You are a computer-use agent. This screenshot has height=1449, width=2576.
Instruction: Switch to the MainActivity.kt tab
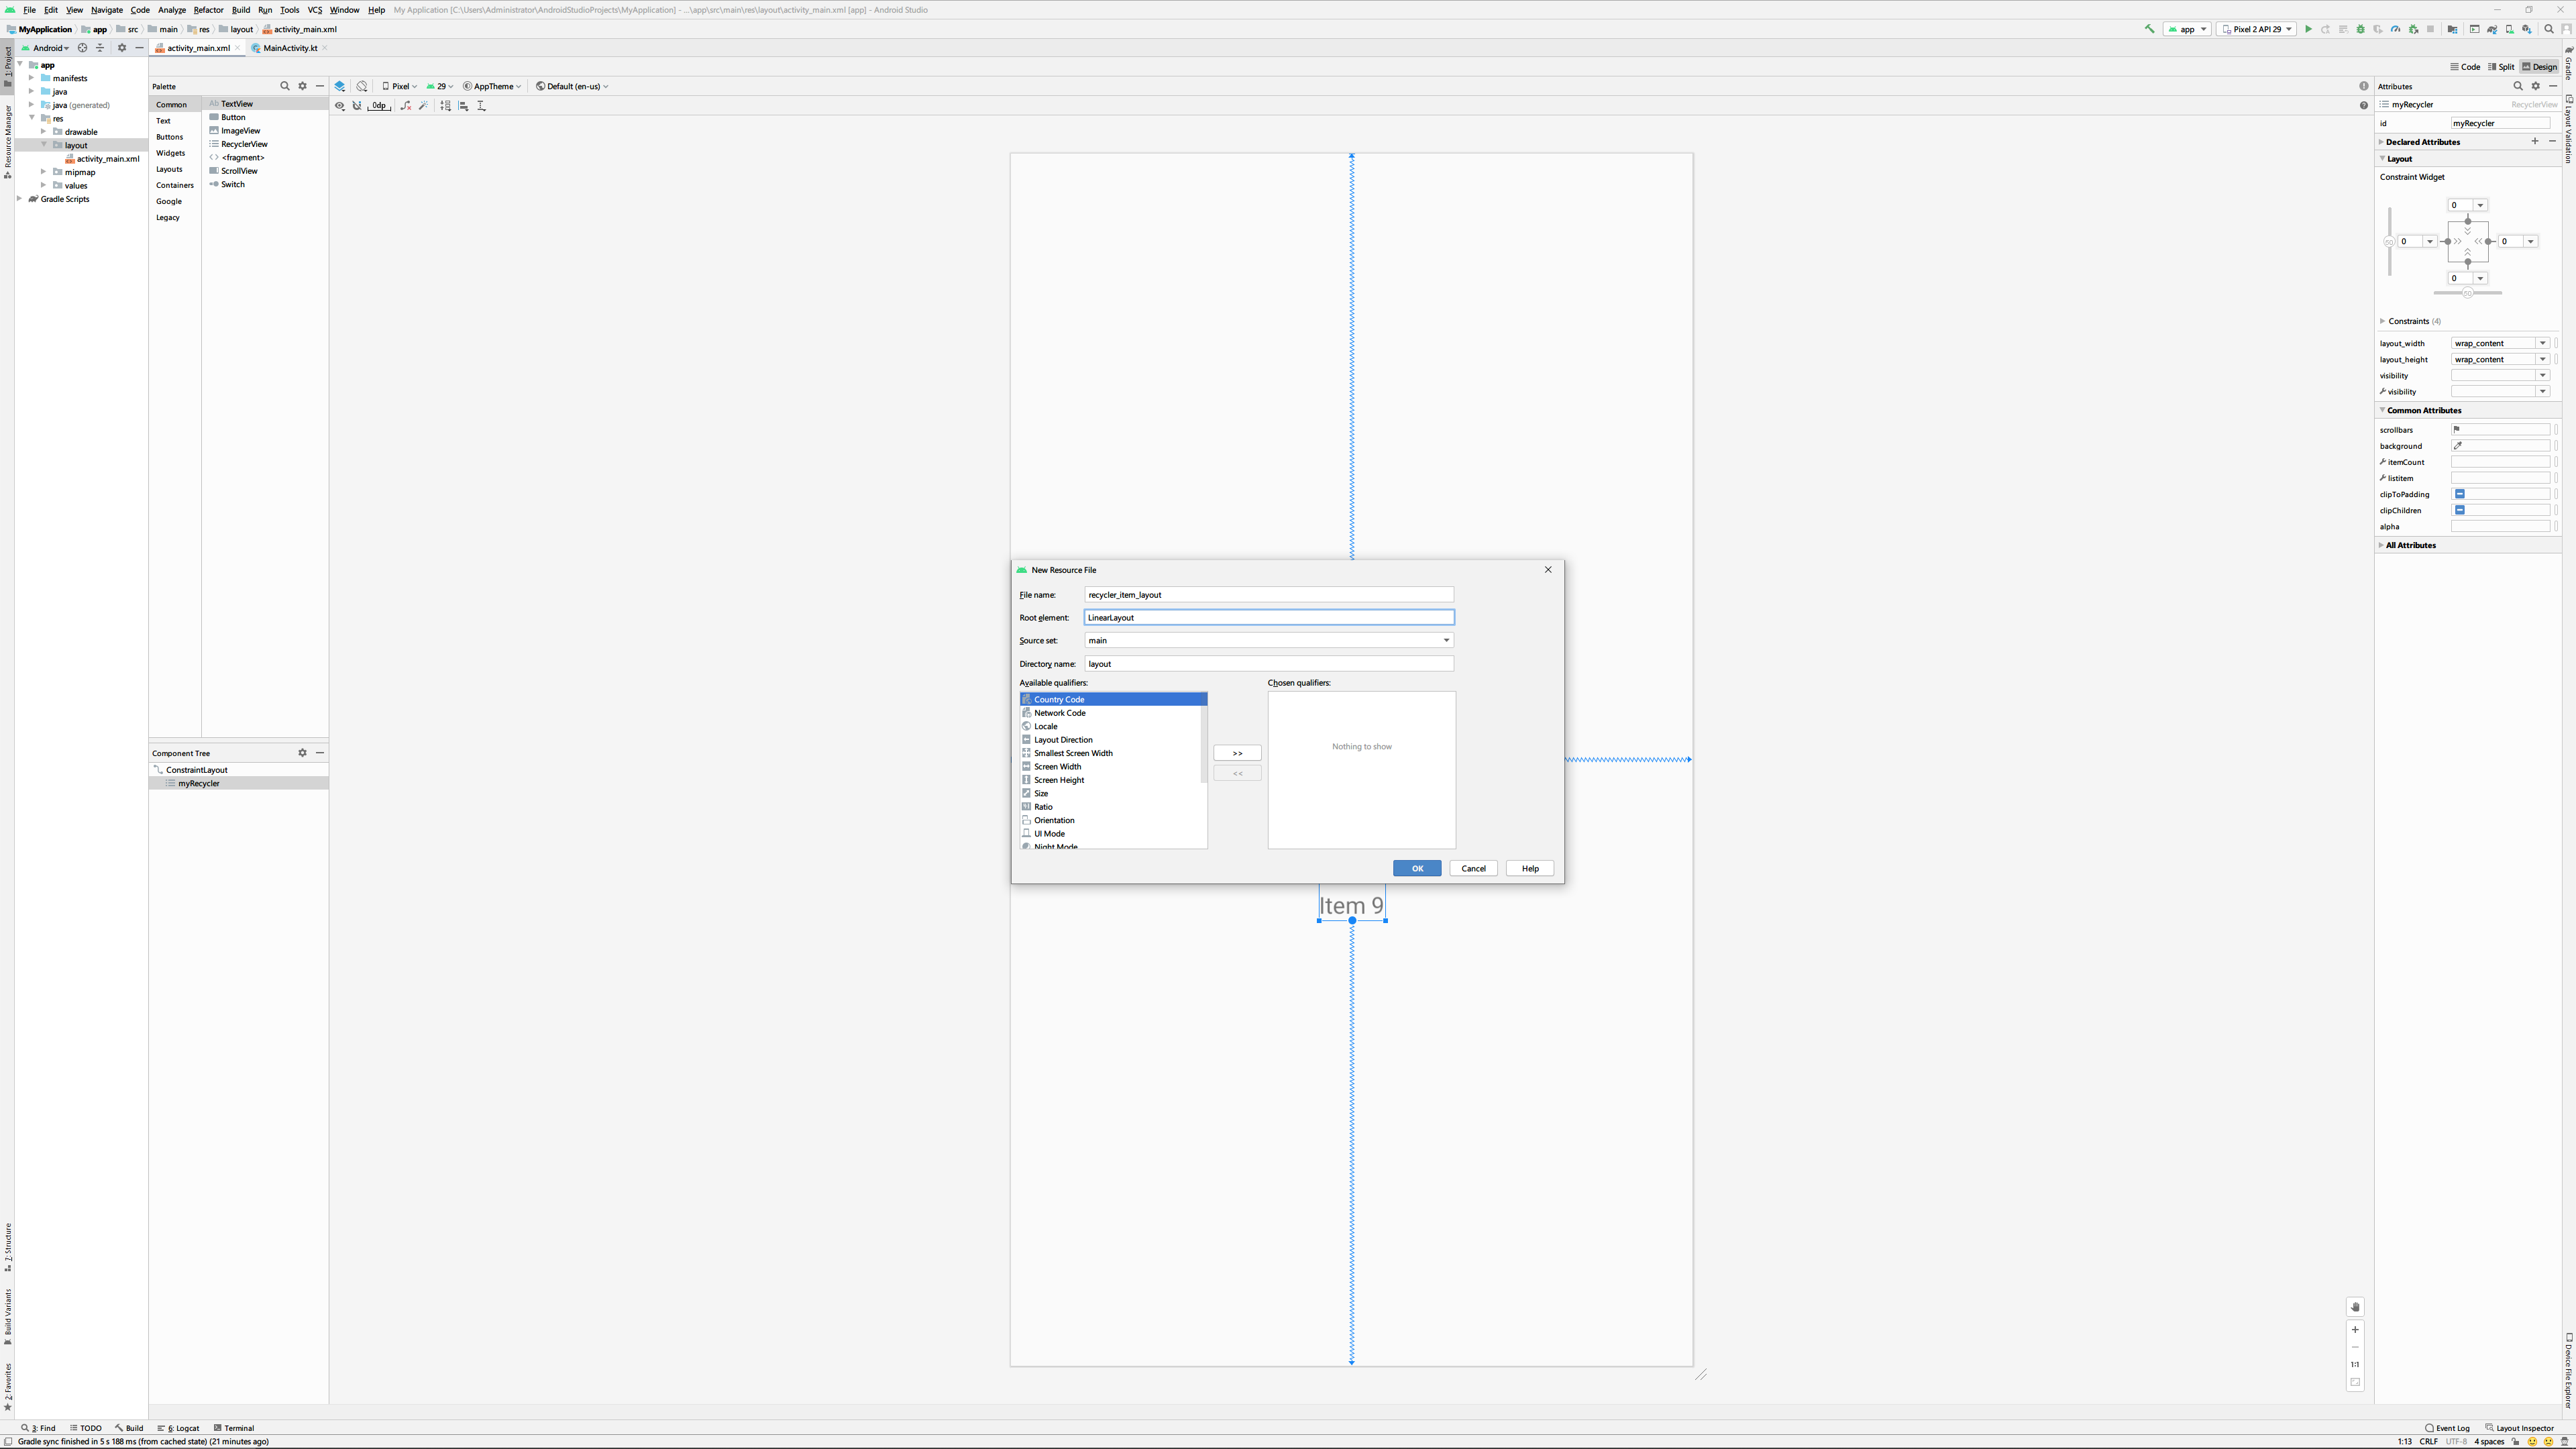pos(290,48)
